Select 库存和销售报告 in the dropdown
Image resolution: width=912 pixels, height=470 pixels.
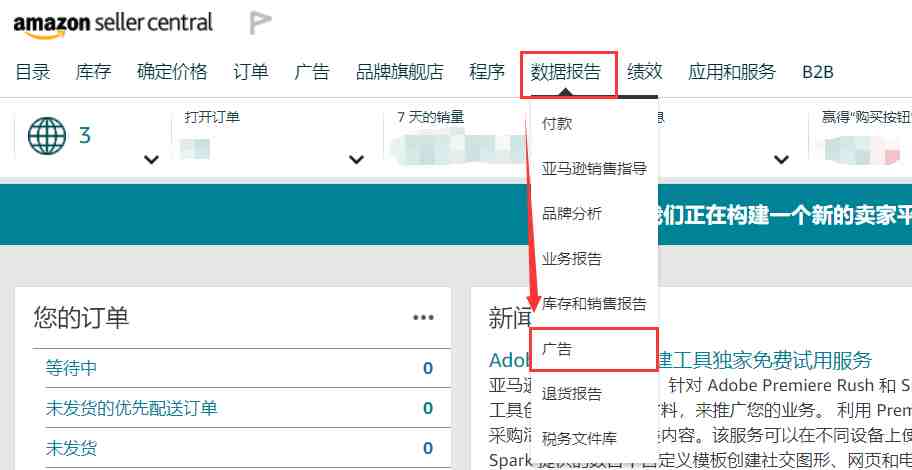(594, 304)
